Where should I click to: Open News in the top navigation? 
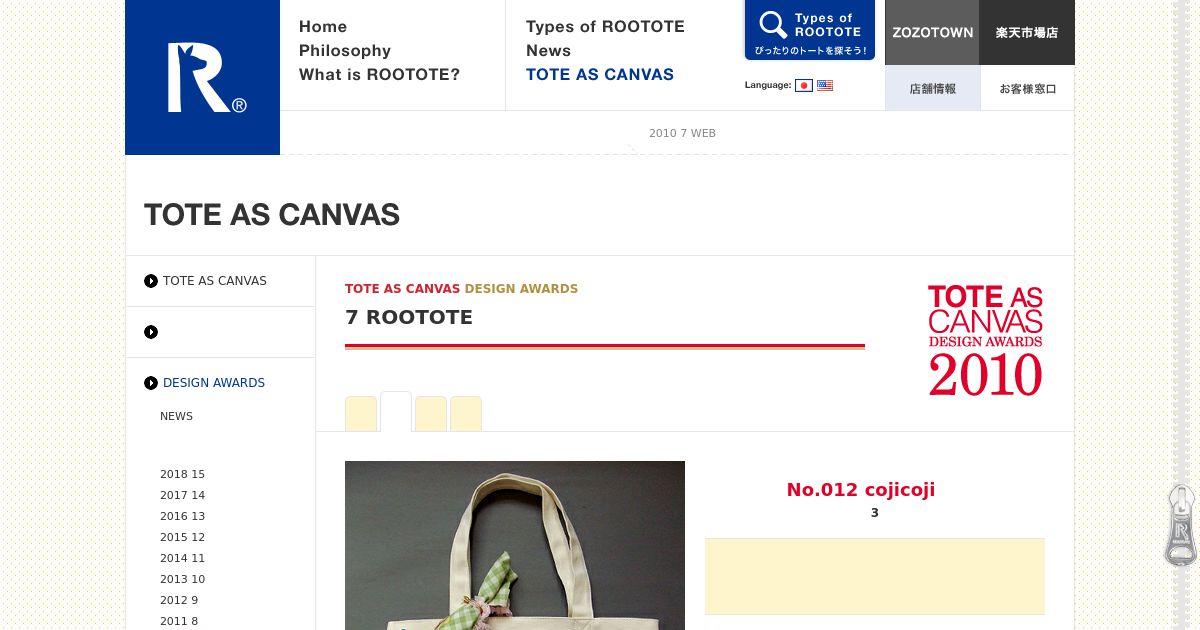point(548,51)
